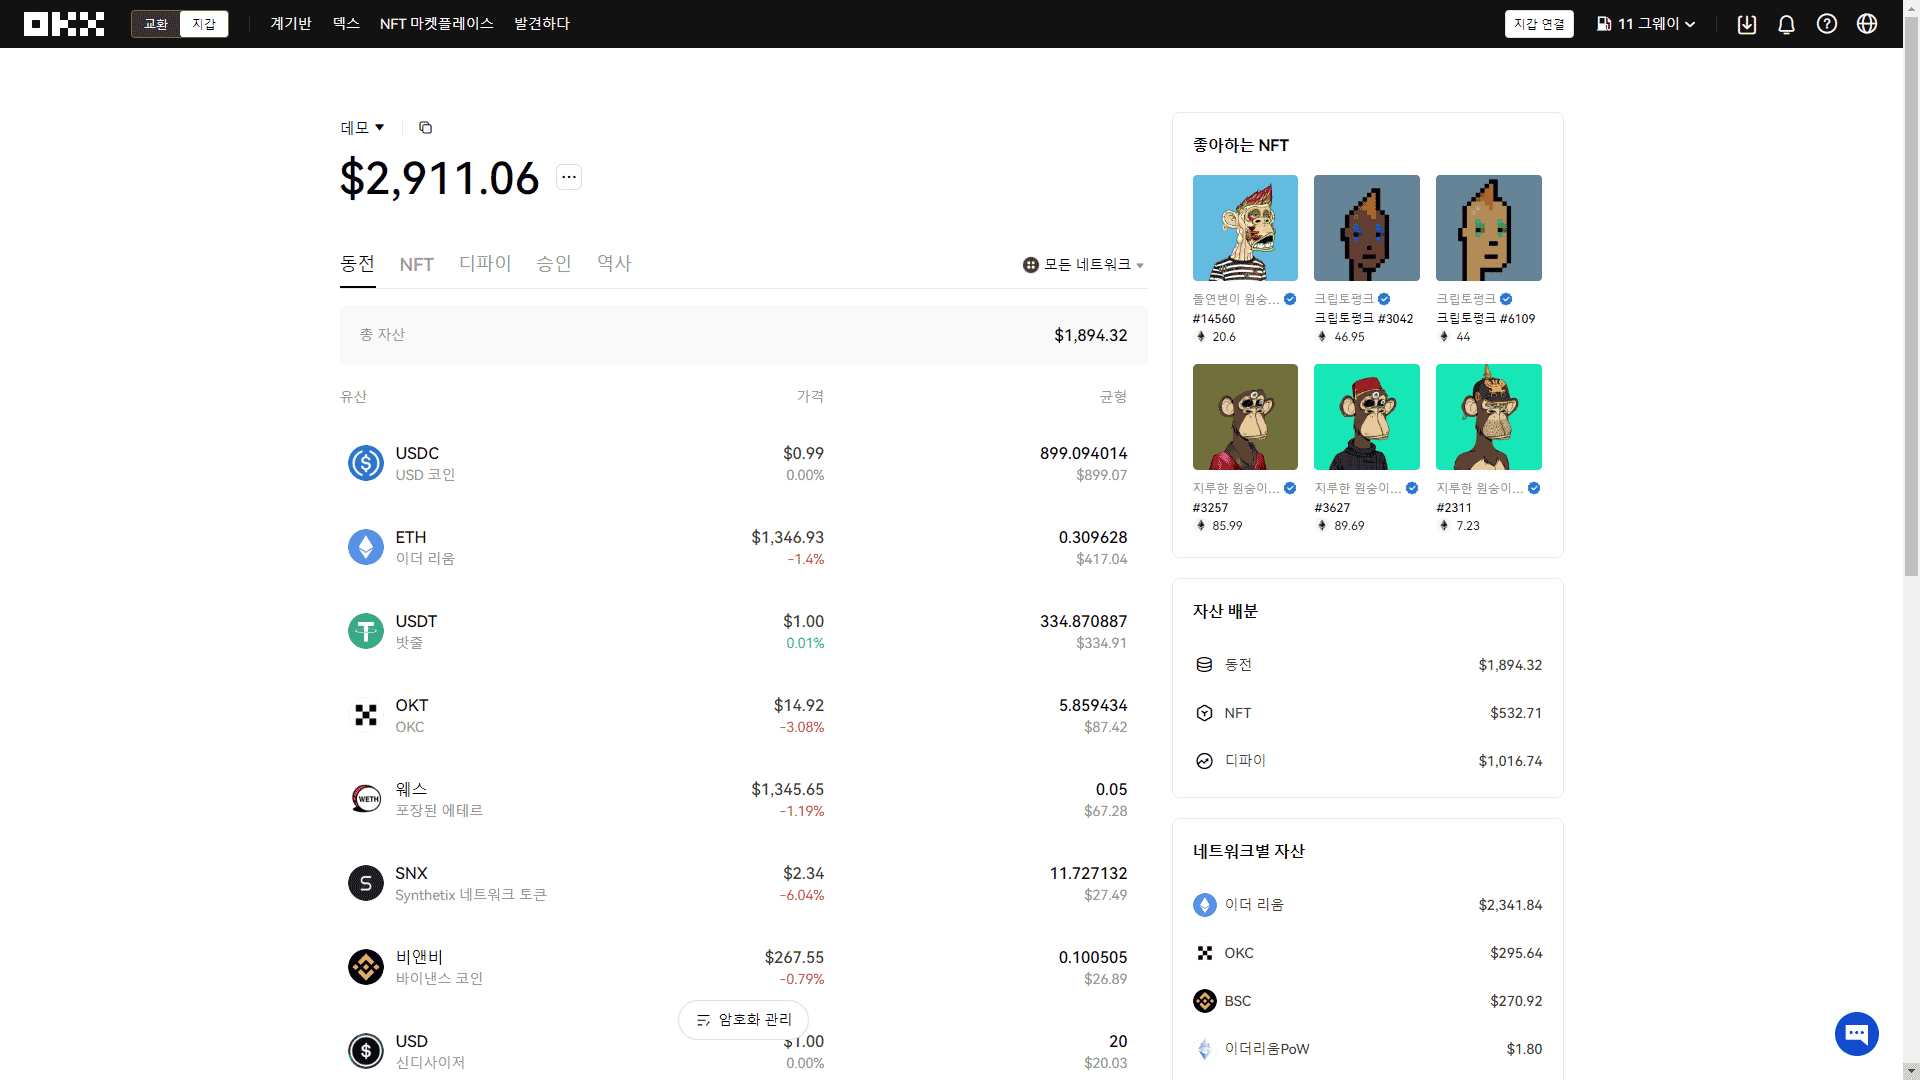Click the BNB coin icon
This screenshot has height=1080, width=1920.
pyautogui.click(x=366, y=967)
